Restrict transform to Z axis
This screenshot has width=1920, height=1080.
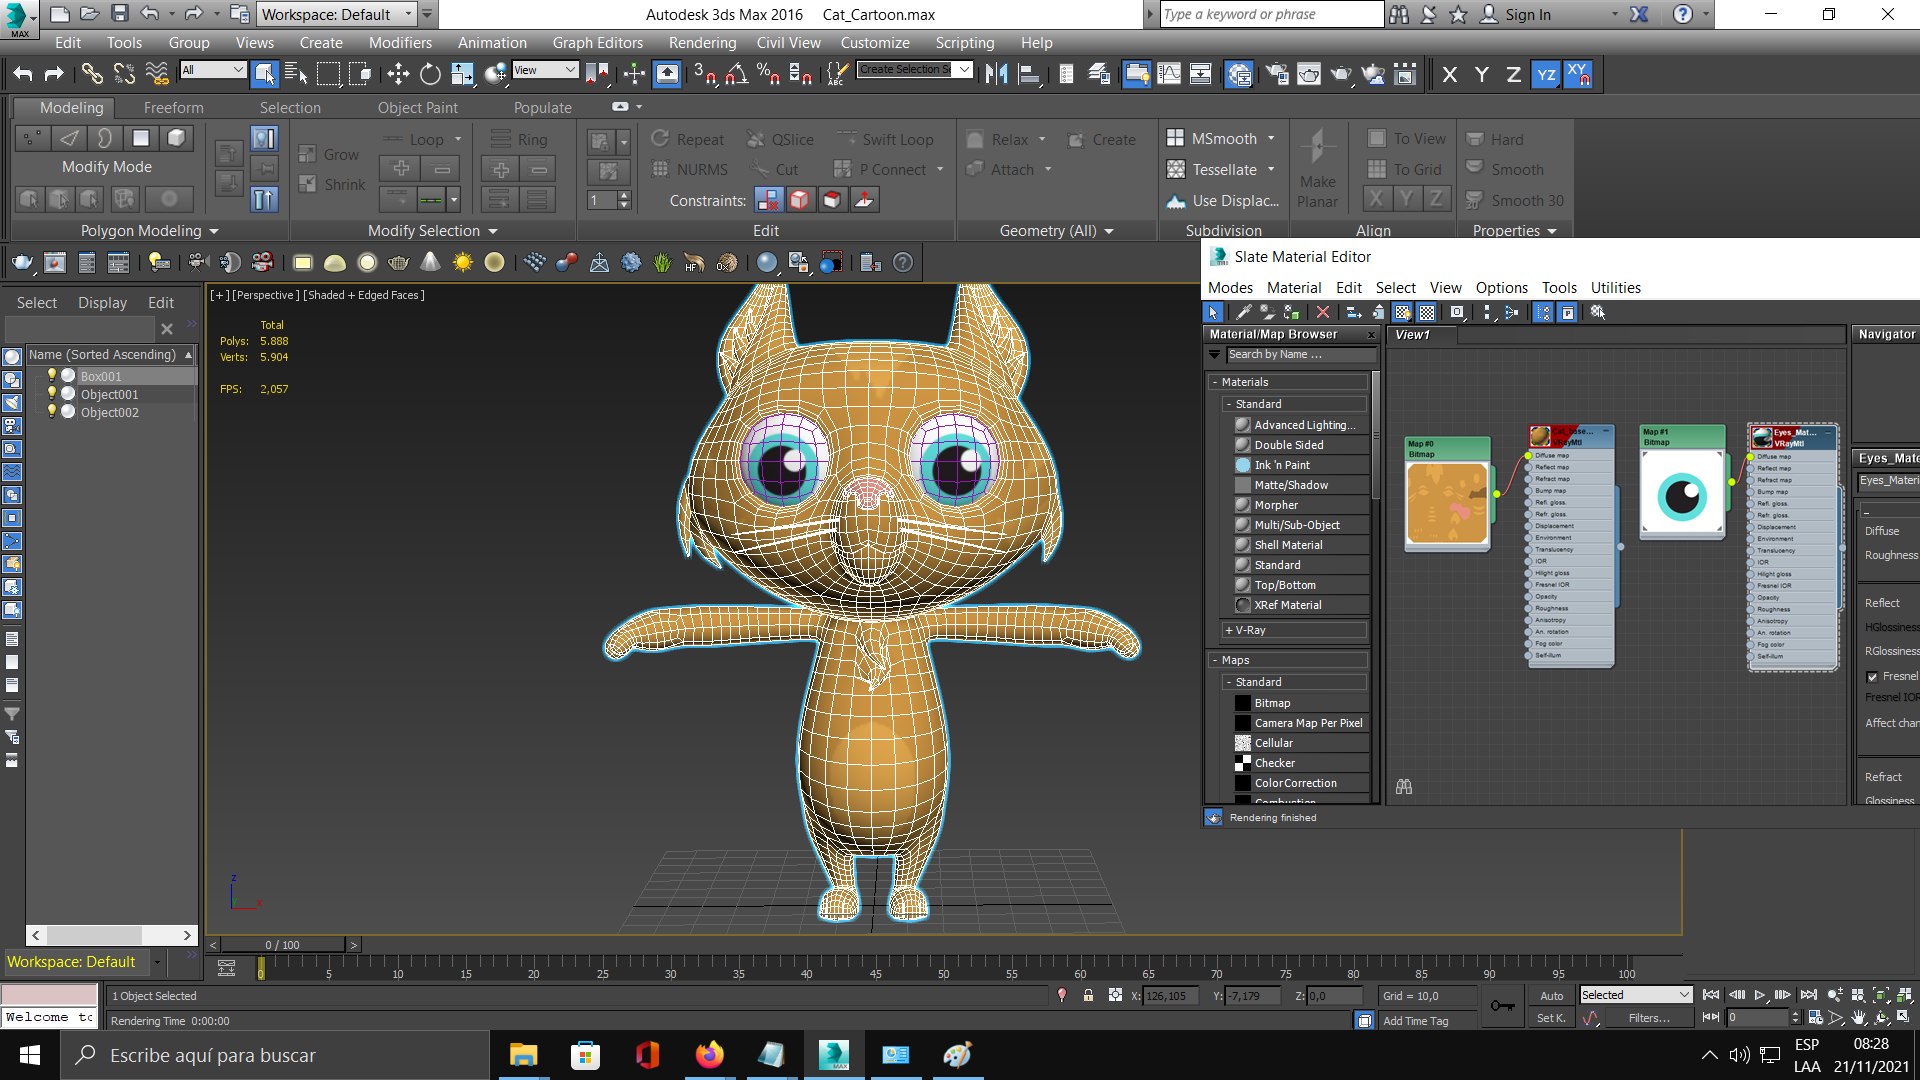point(1514,74)
